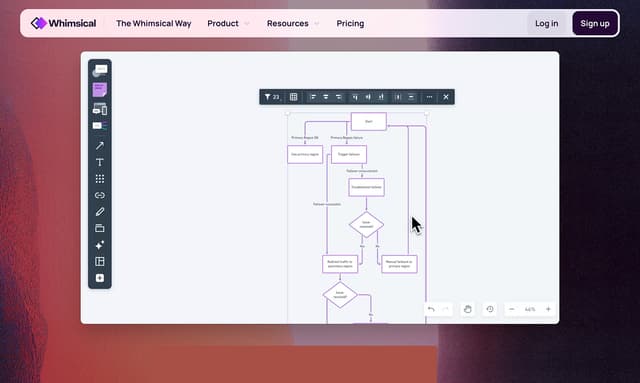Expand the Resources menu dropdown
This screenshot has height=383, width=640.
pos(293,23)
